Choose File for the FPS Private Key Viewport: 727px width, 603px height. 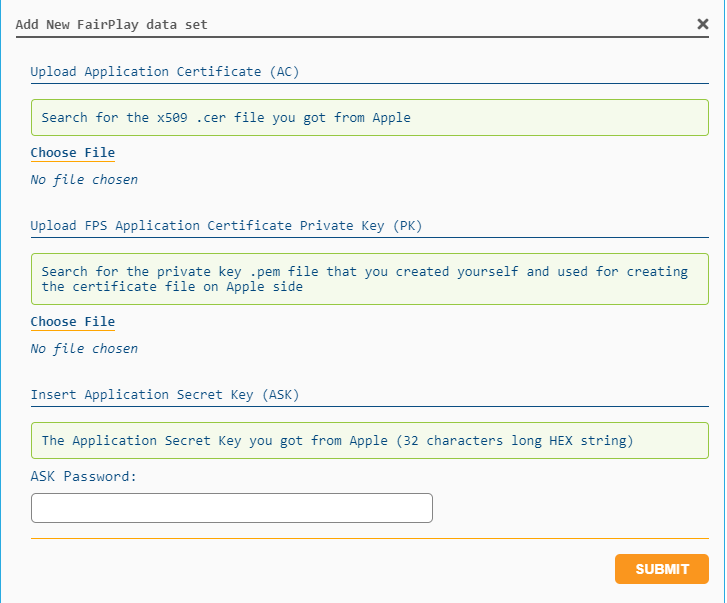click(x=72, y=322)
